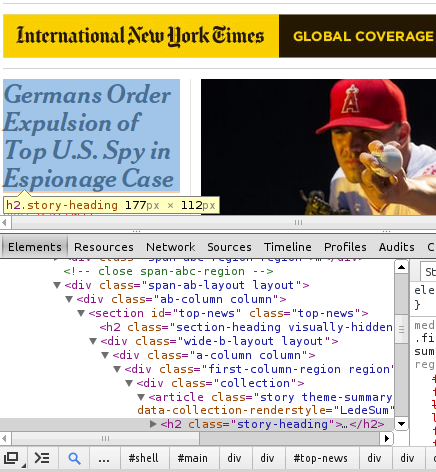Open the Elements tab
The height and width of the screenshot is (472, 436).
tap(35, 247)
